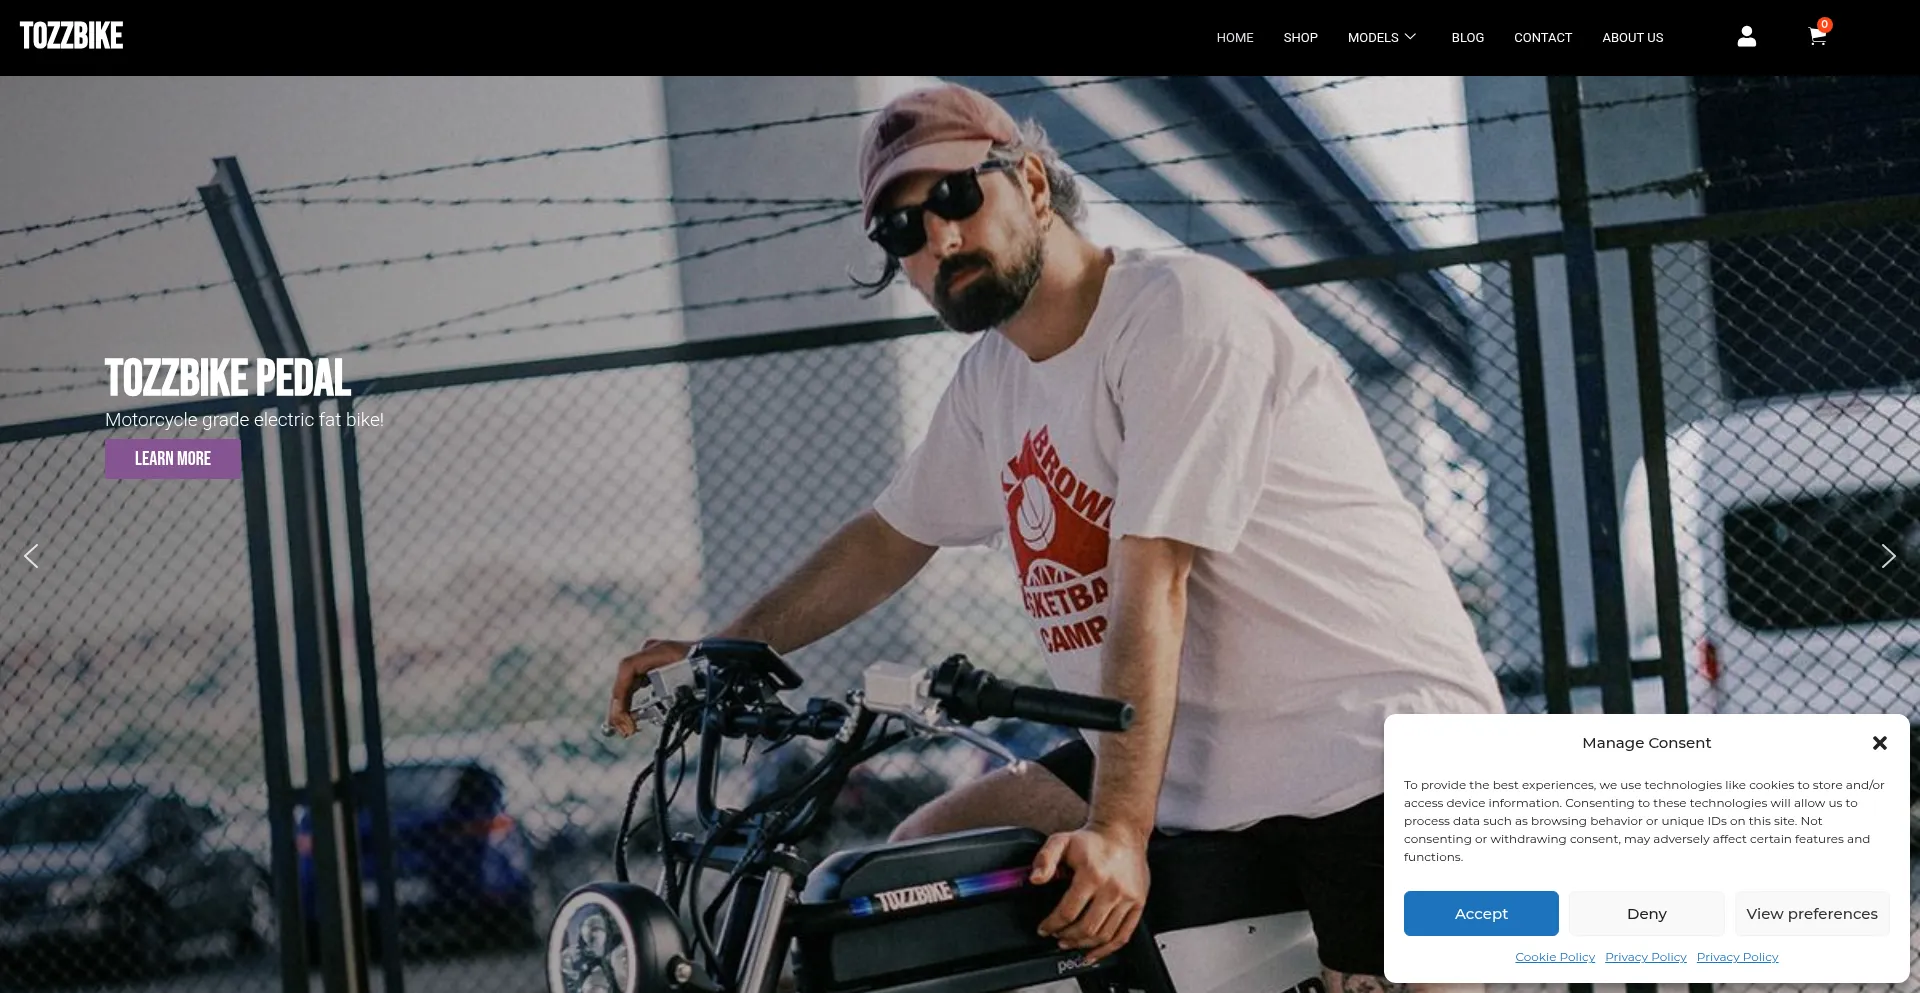Click the TOZZBIKE logo in header
The image size is (1920, 993).
pyautogui.click(x=71, y=36)
